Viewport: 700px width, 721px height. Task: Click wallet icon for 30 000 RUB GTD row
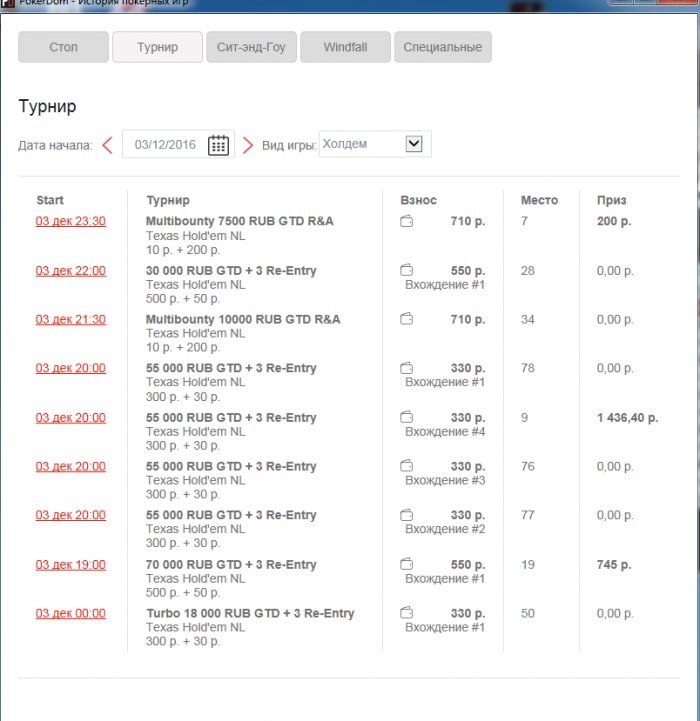coord(407,270)
